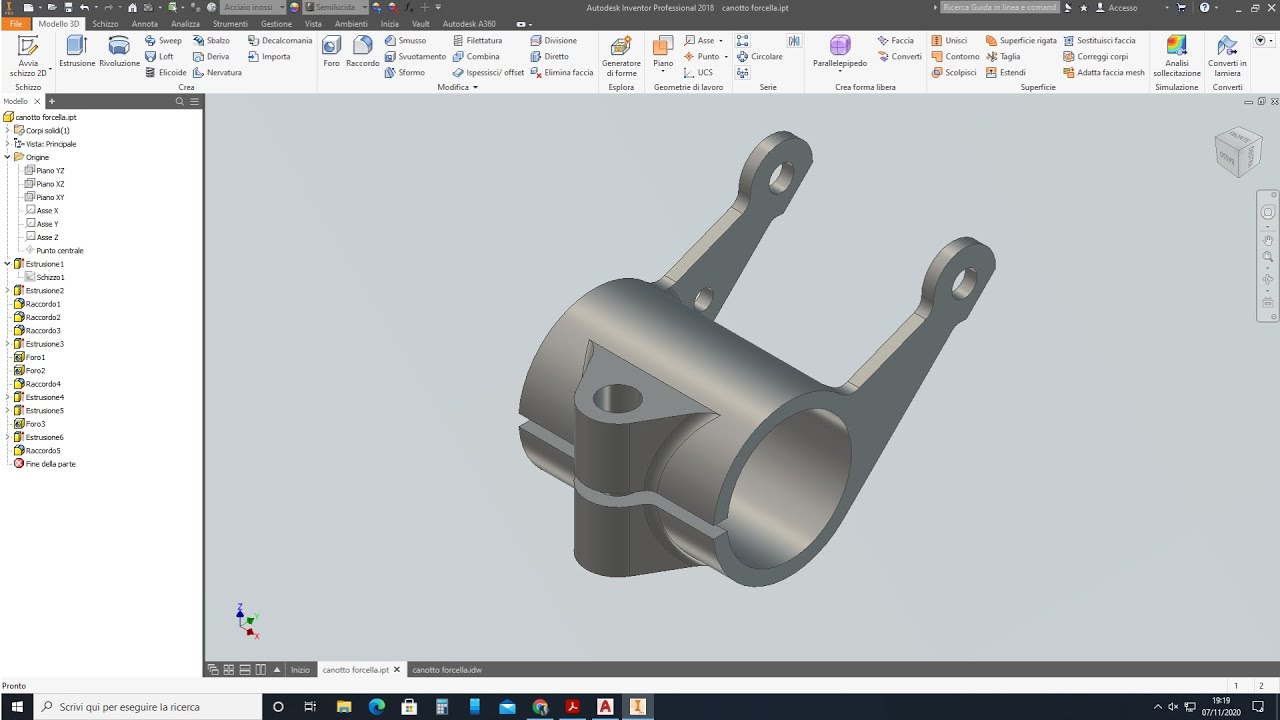Screen dimensions: 1280x720
Task: Select the Loft tool
Action: 159,57
